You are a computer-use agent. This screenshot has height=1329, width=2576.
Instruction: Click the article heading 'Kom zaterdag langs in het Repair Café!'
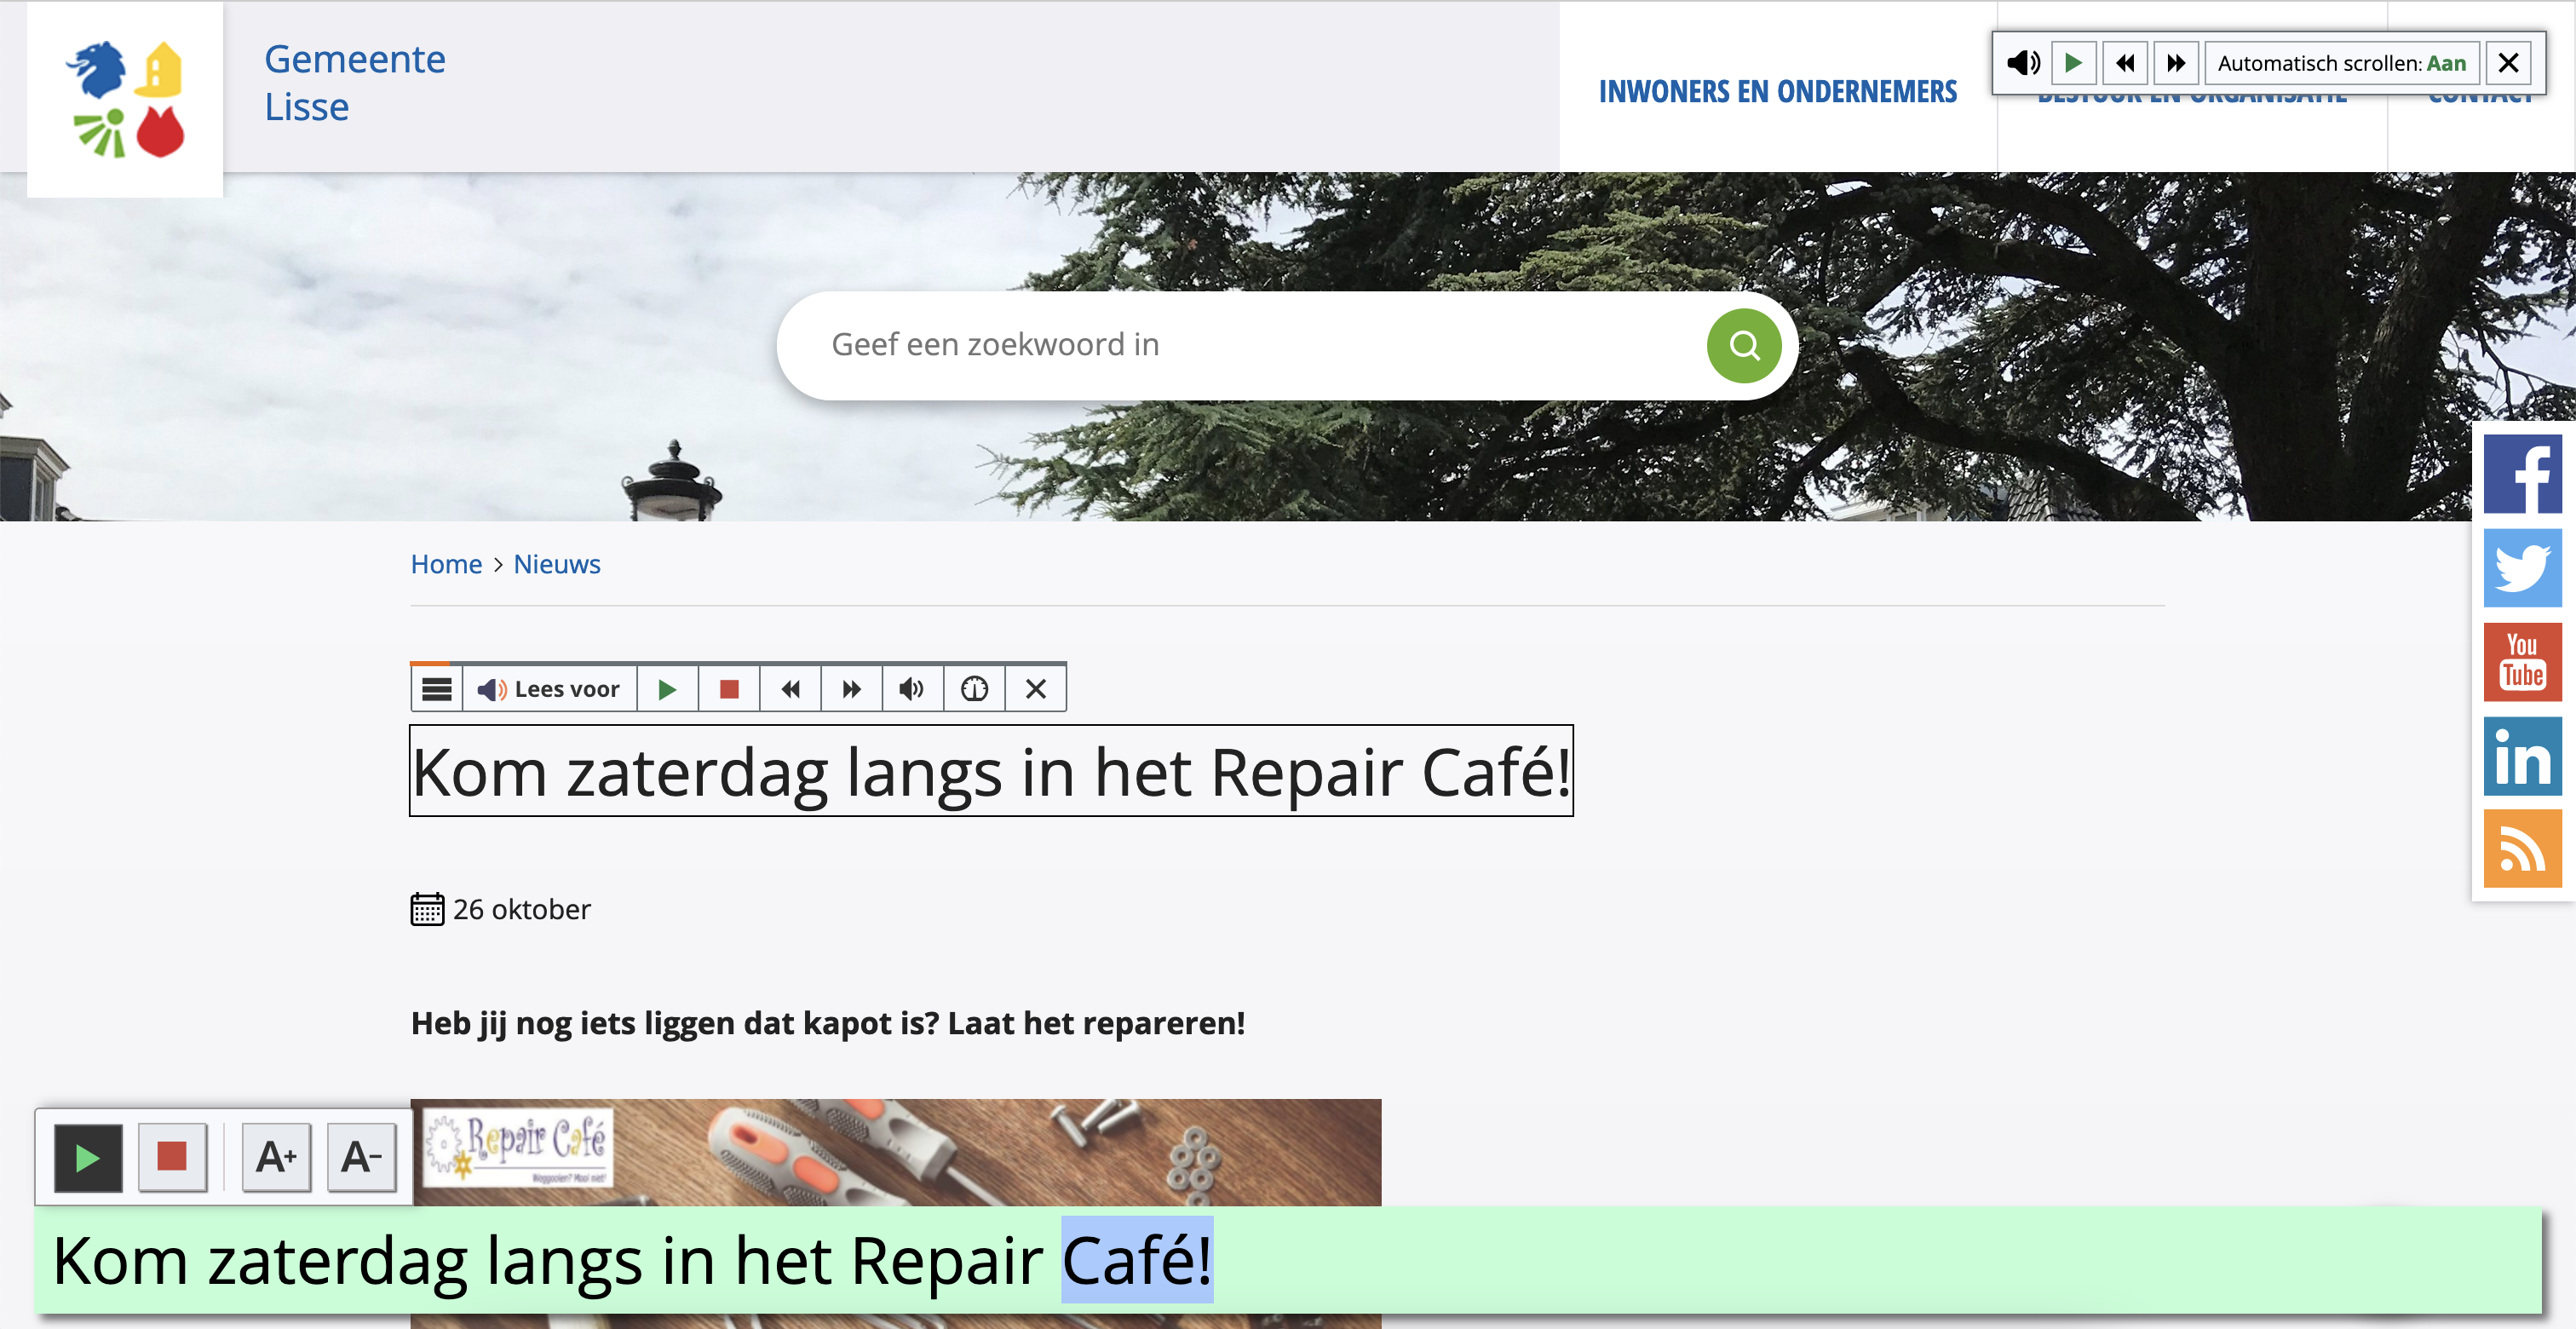[x=991, y=771]
